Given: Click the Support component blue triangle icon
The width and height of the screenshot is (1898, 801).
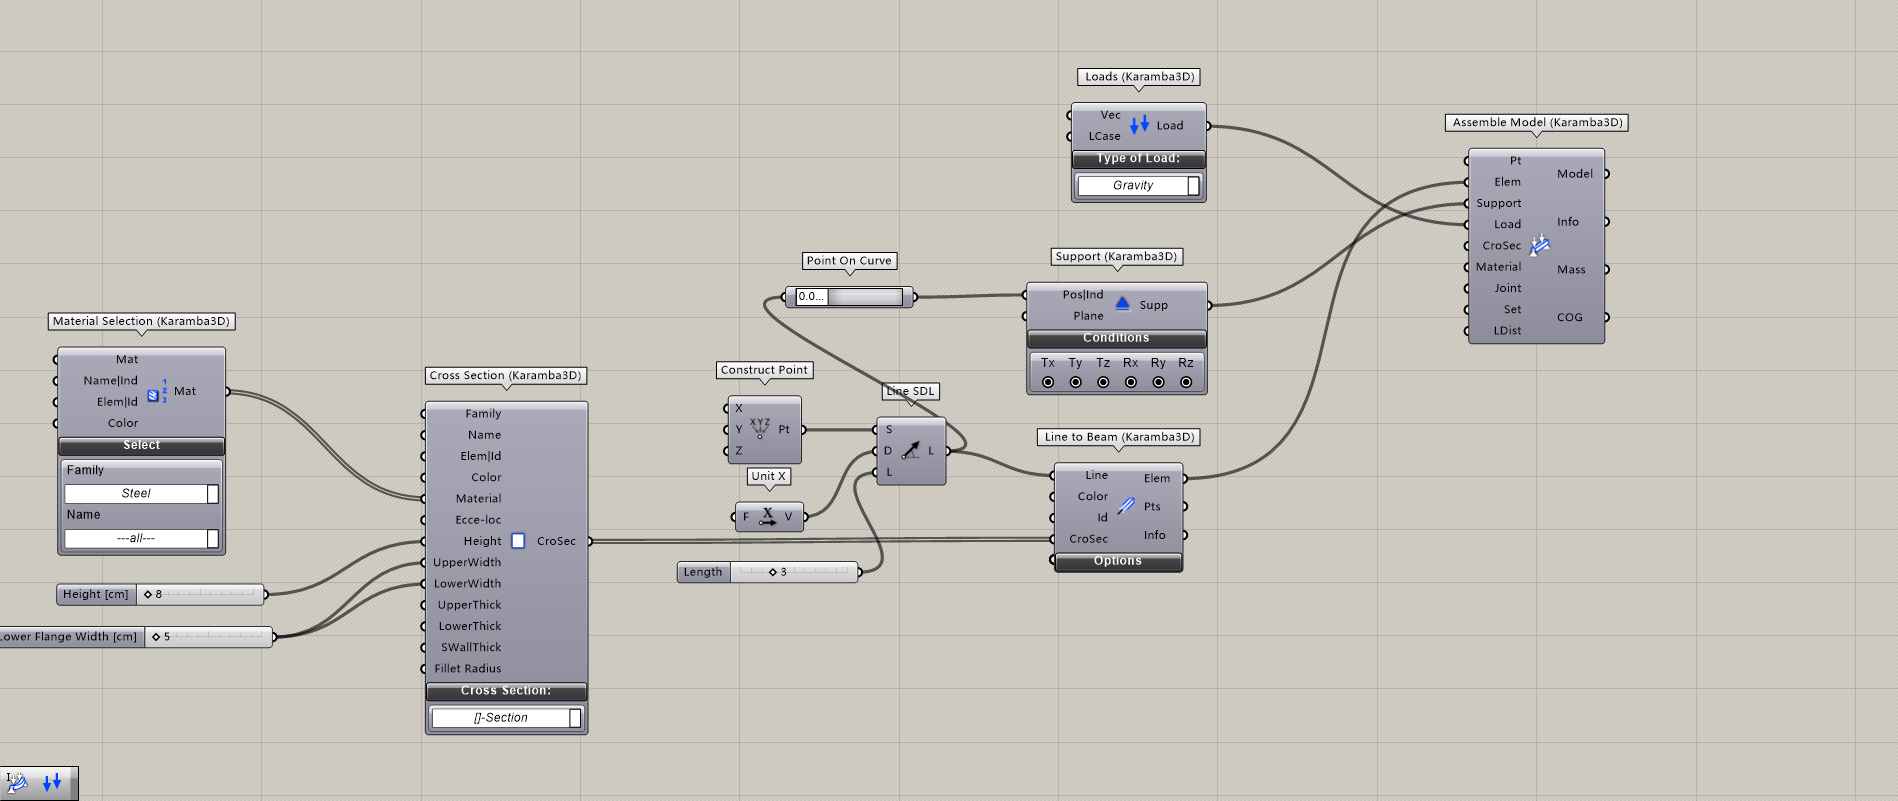Looking at the screenshot, I should (1122, 304).
